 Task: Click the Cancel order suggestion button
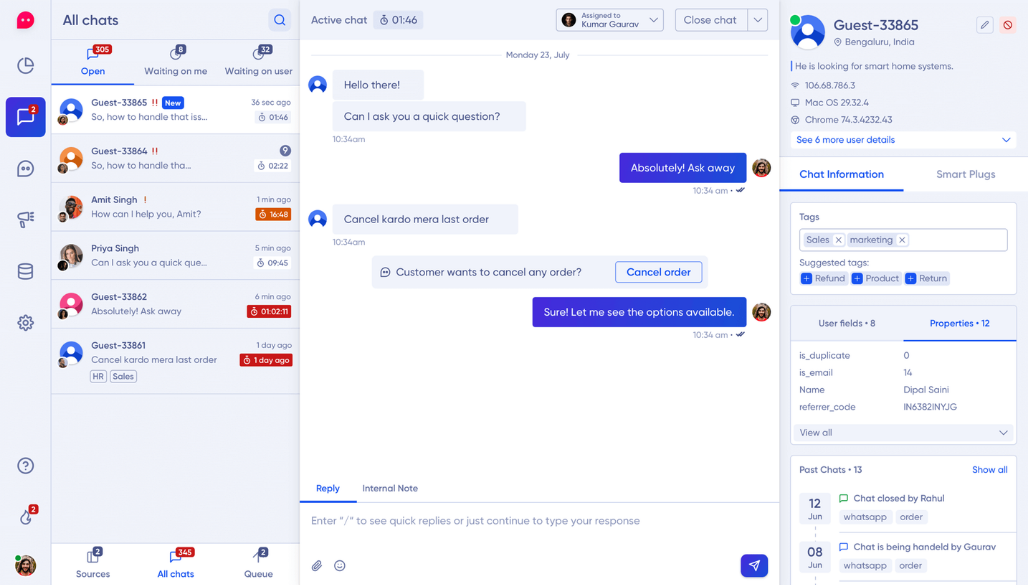pyautogui.click(x=658, y=272)
